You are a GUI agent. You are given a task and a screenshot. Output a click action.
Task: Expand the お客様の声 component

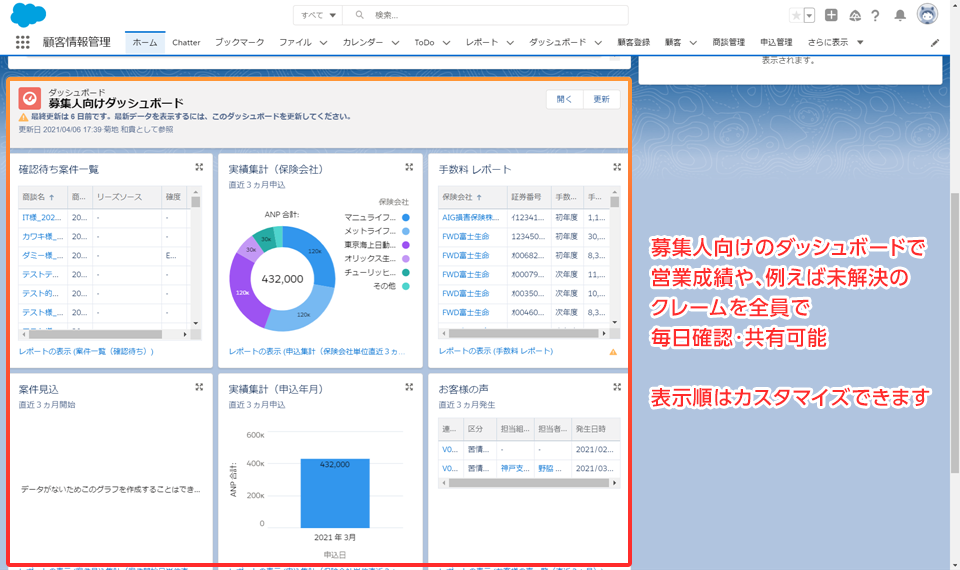617,387
